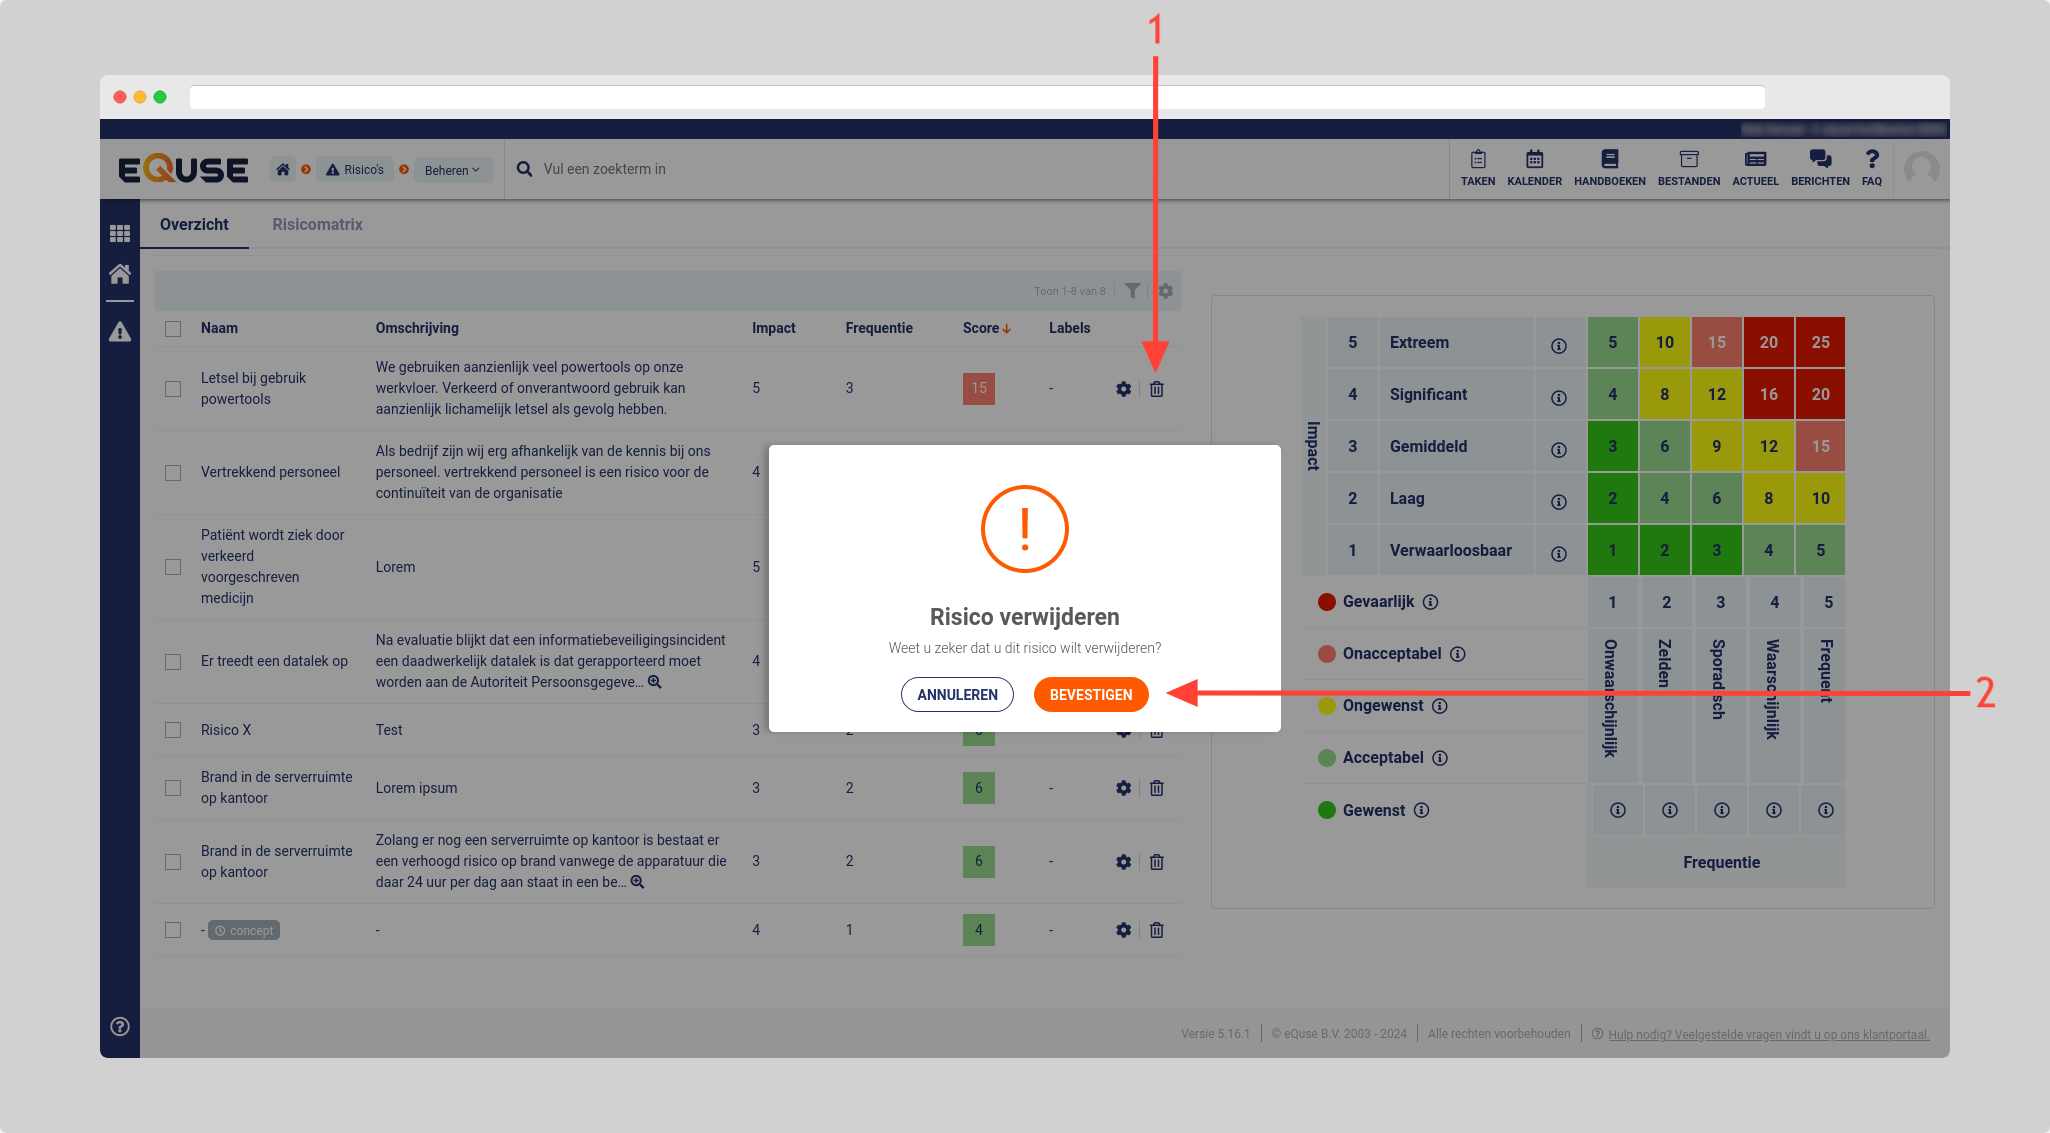
Task: Click trash icon for Letsel bij gebruik powertools
Action: 1156,389
